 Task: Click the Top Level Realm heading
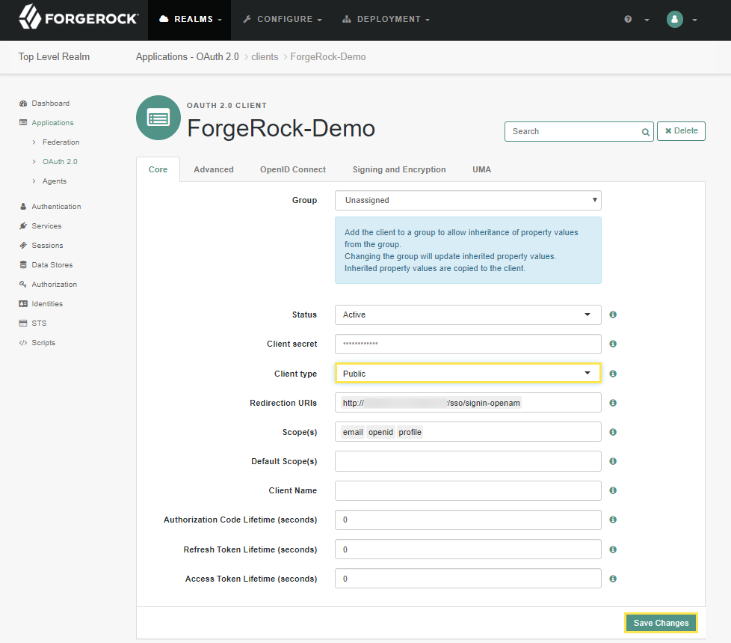[x=54, y=57]
